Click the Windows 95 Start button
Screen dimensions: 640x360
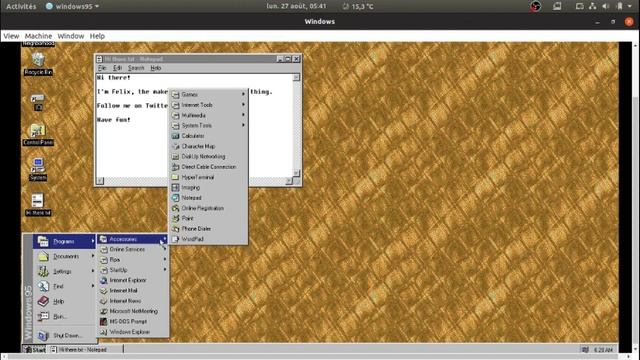point(35,349)
